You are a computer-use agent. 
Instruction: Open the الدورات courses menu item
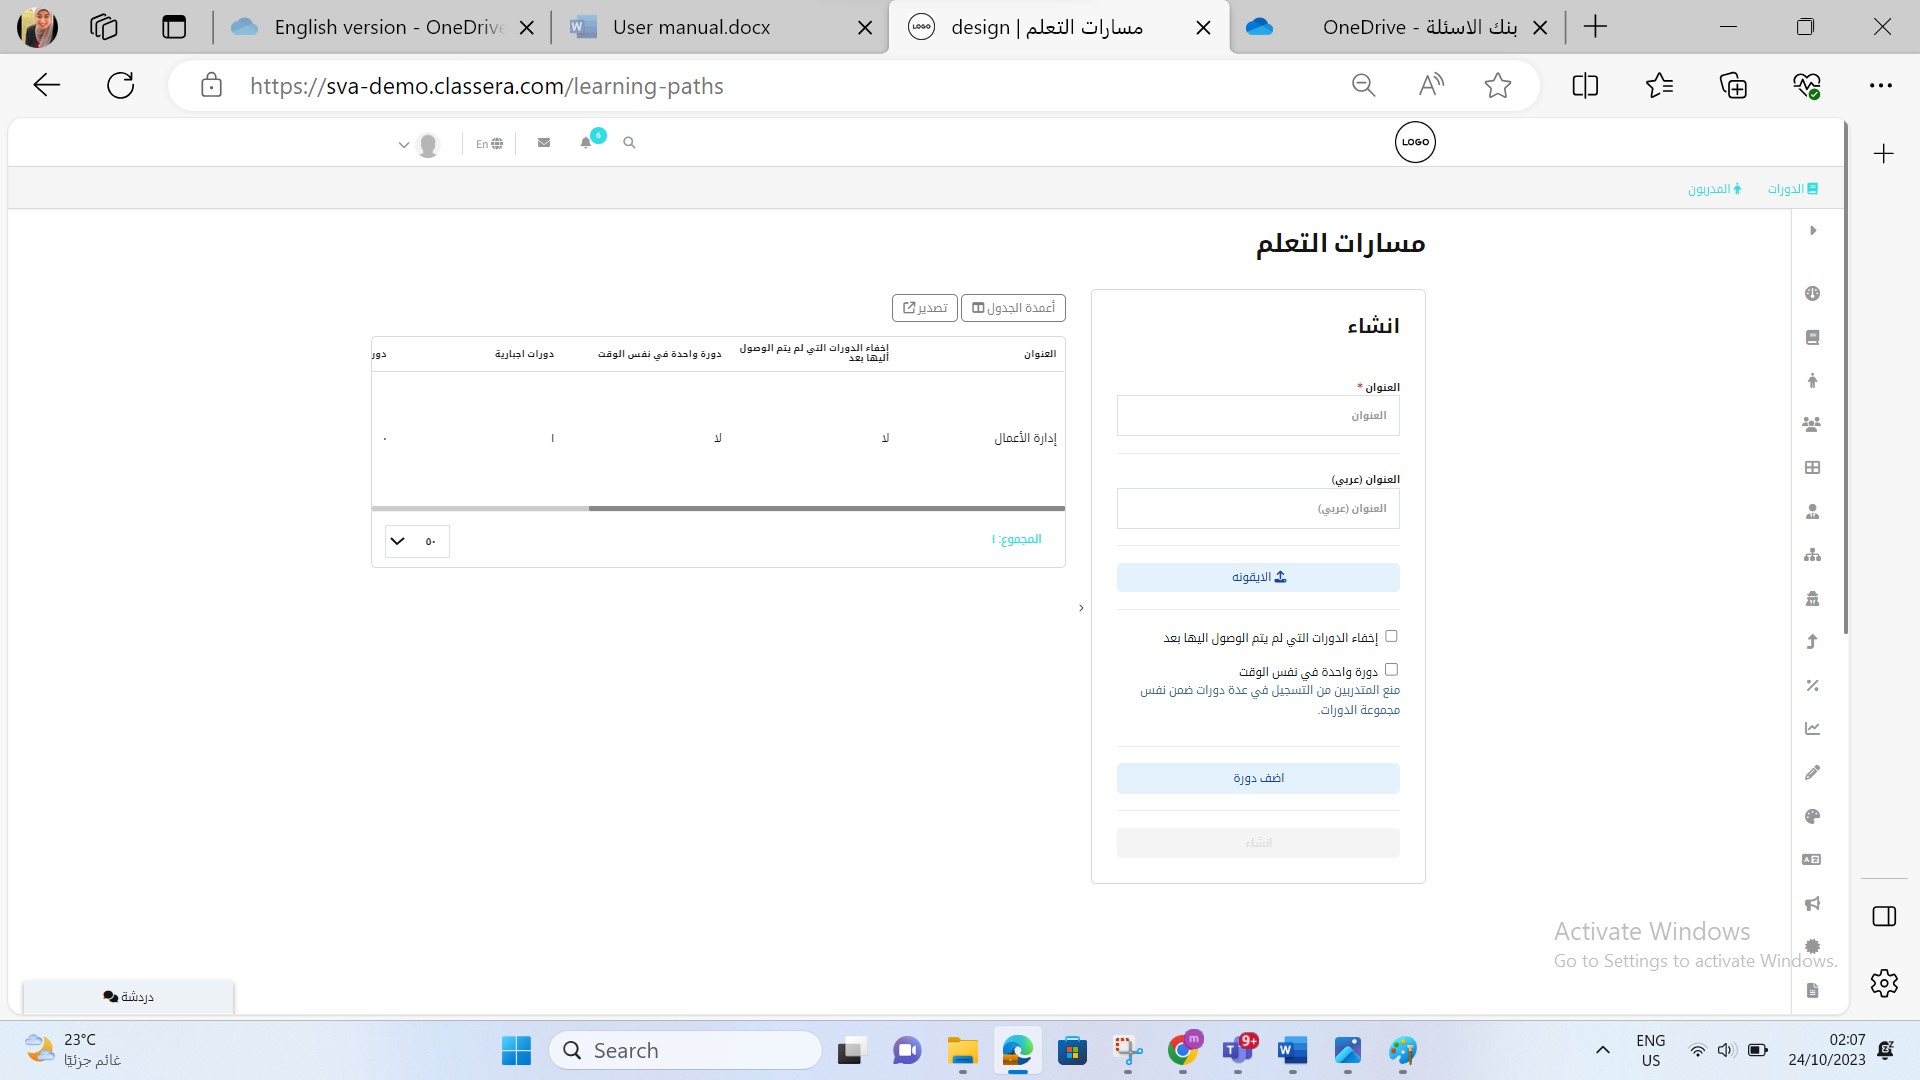(x=1792, y=189)
